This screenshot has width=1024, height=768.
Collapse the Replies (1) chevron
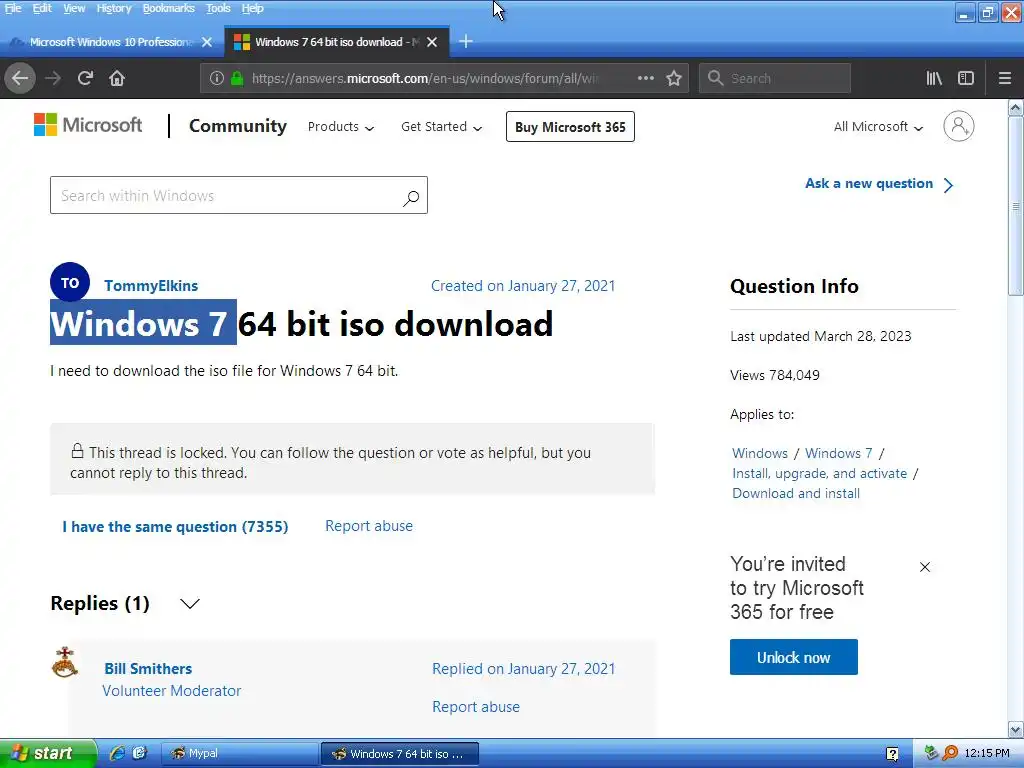click(x=190, y=603)
